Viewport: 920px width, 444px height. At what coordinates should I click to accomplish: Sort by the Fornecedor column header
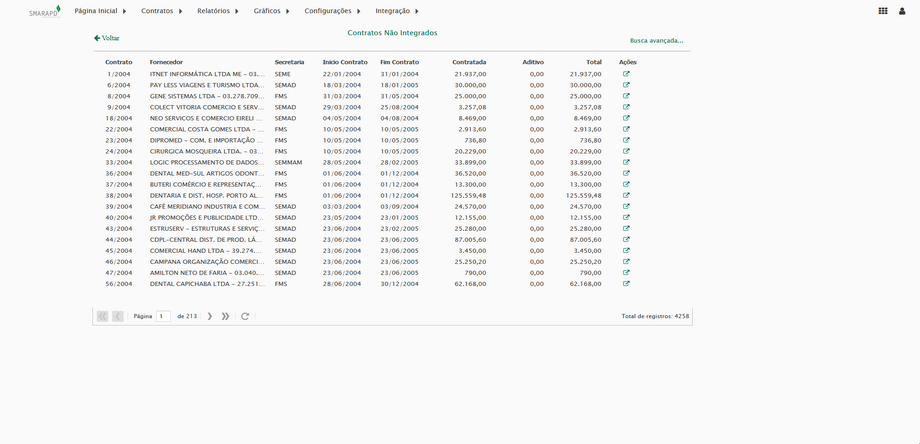coord(166,62)
